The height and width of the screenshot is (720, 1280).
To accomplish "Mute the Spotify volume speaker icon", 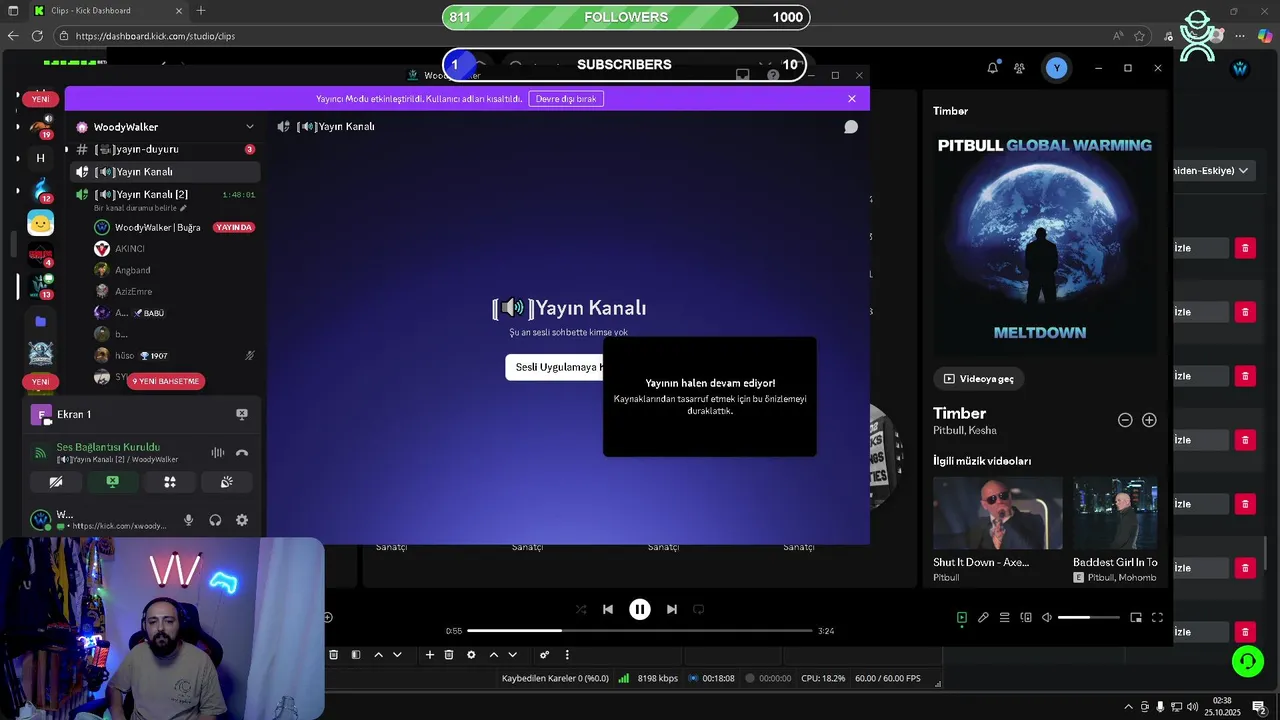I will (x=1047, y=618).
